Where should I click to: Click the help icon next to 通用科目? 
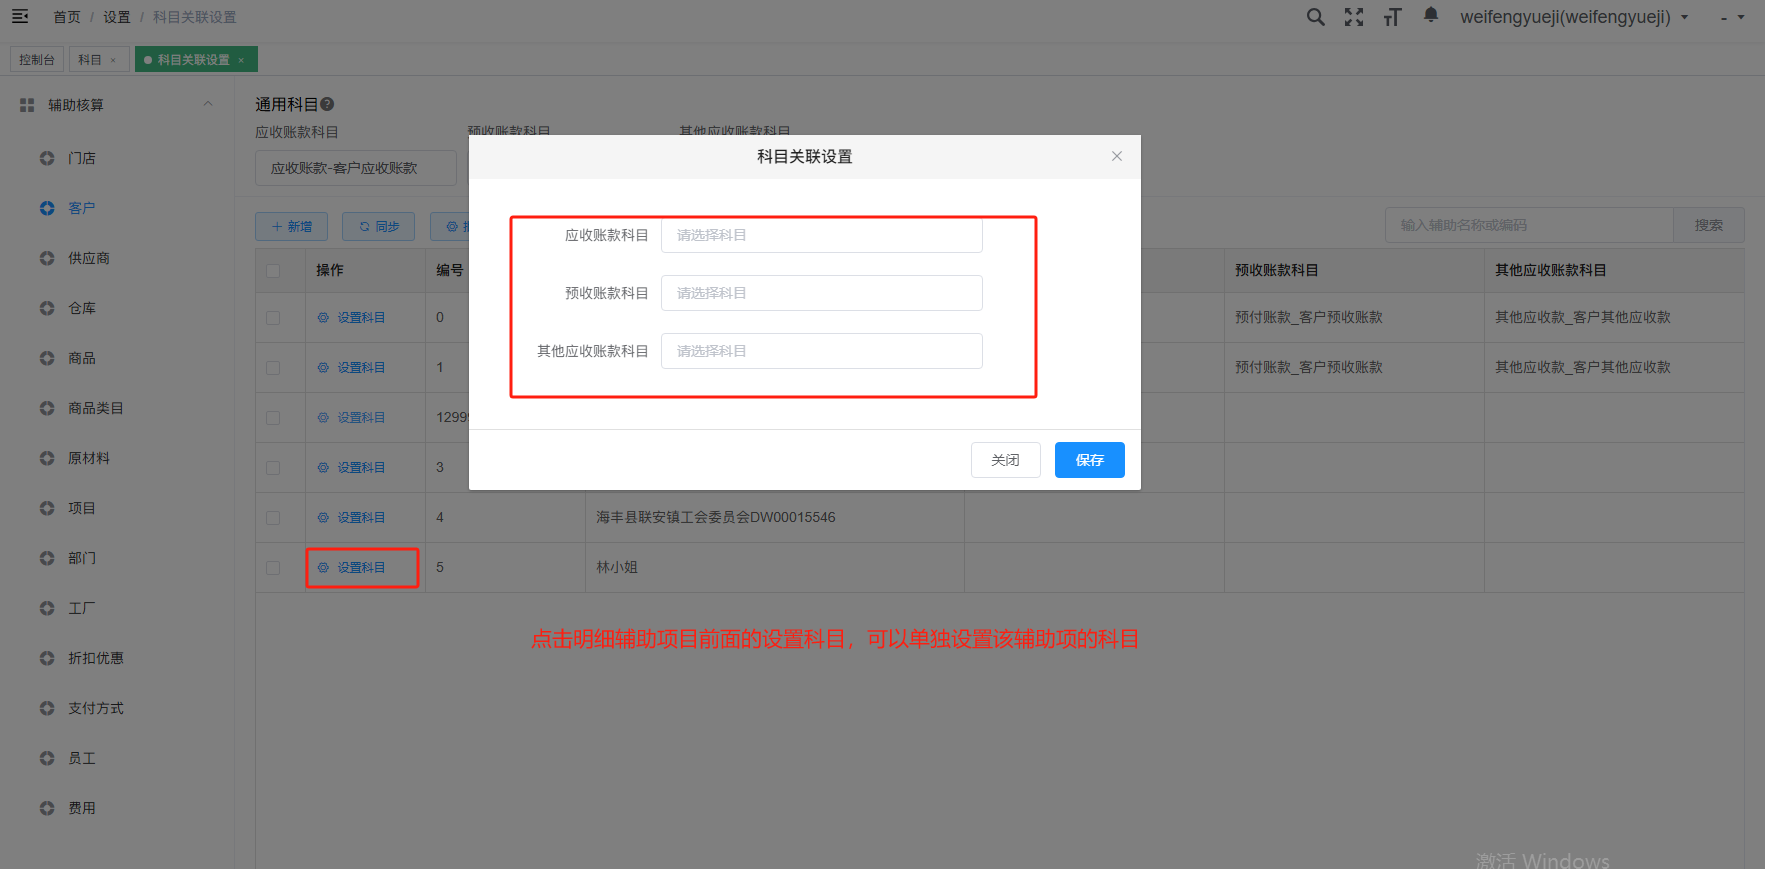(327, 104)
